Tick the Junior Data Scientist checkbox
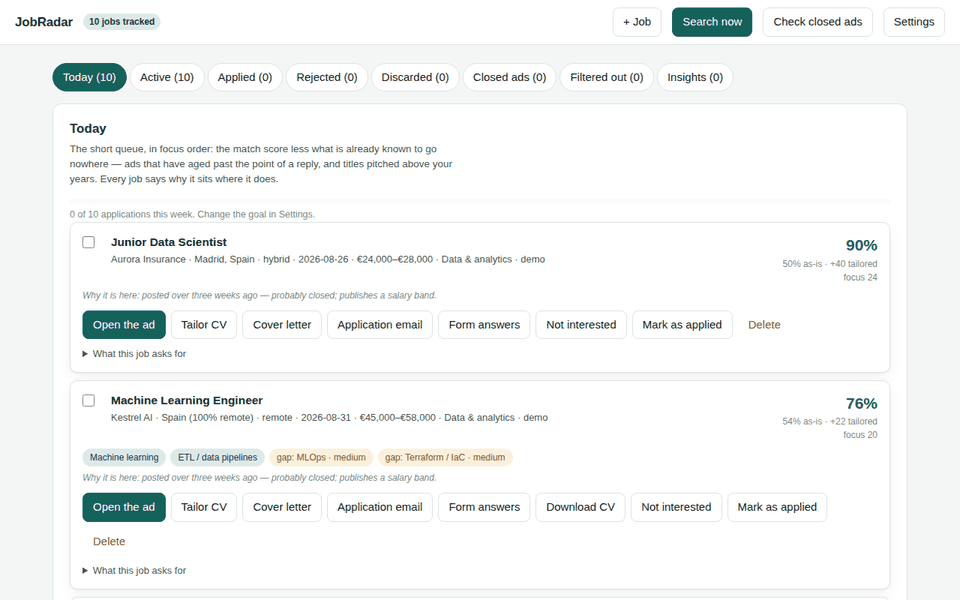This screenshot has height=600, width=960. click(x=89, y=242)
